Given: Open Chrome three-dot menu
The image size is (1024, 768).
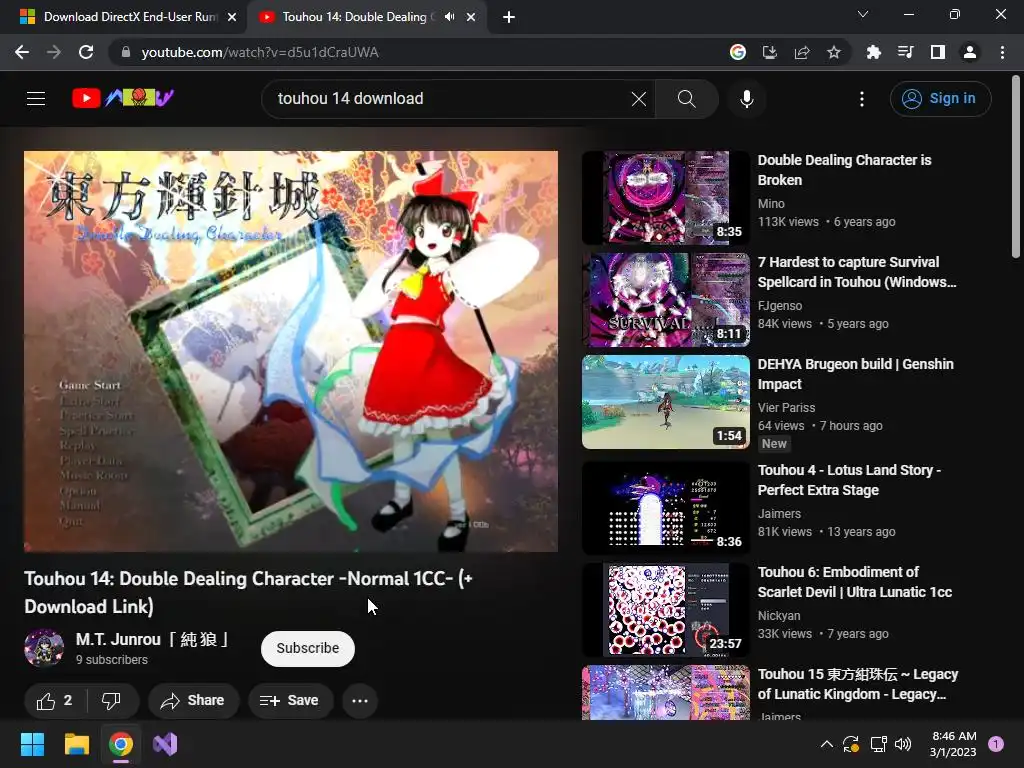Looking at the screenshot, I should point(1002,52).
